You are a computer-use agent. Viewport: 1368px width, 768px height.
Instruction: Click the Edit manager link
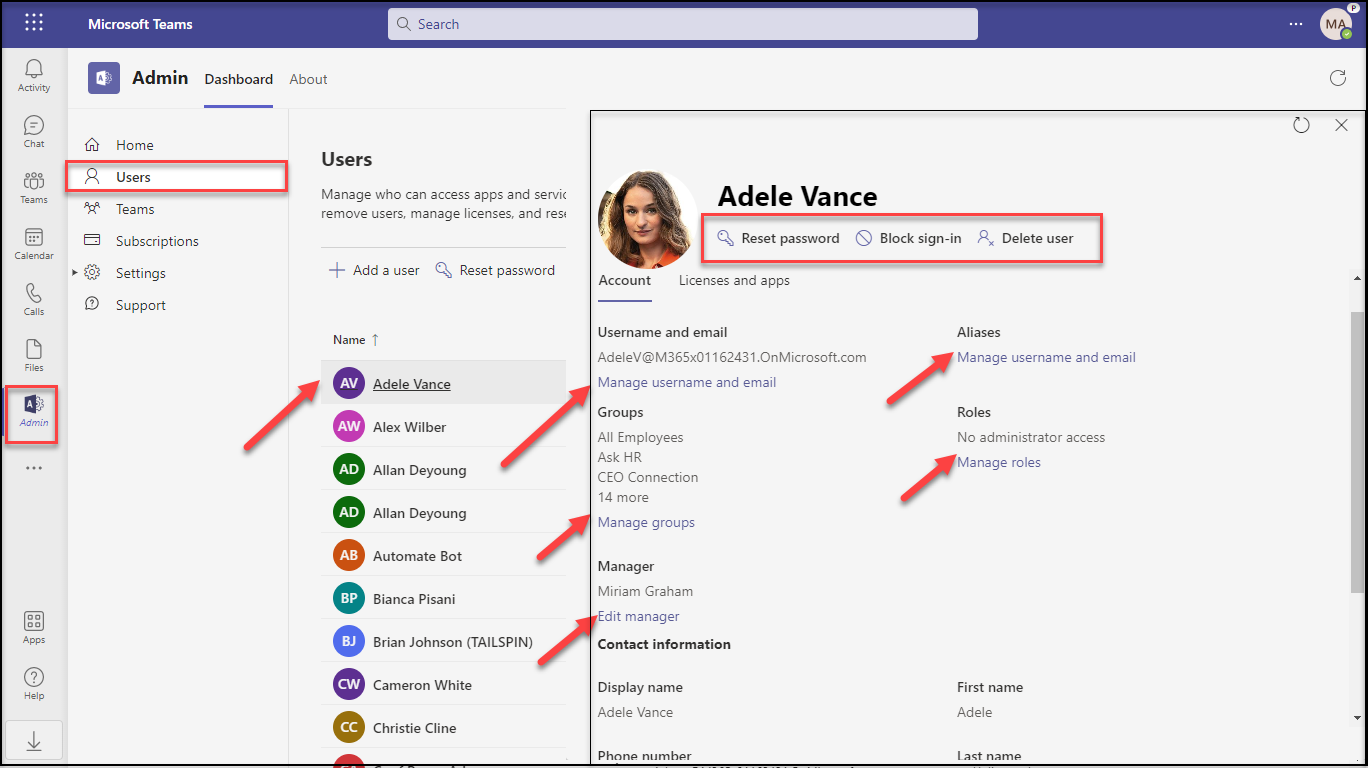[638, 616]
